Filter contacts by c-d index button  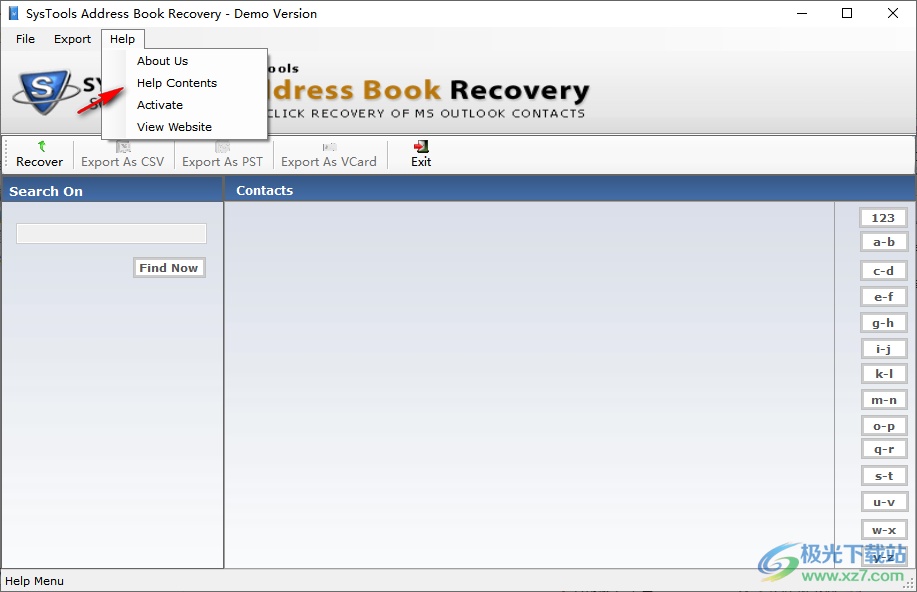[884, 271]
